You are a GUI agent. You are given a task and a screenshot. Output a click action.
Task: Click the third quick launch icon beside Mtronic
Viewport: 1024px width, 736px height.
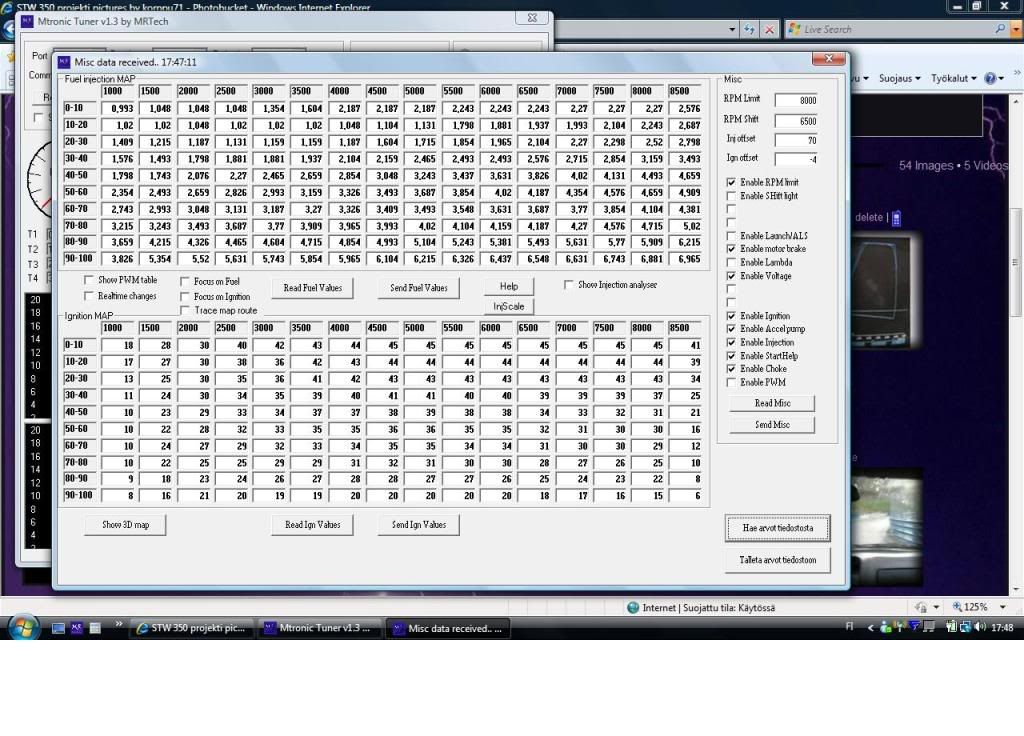[95, 628]
